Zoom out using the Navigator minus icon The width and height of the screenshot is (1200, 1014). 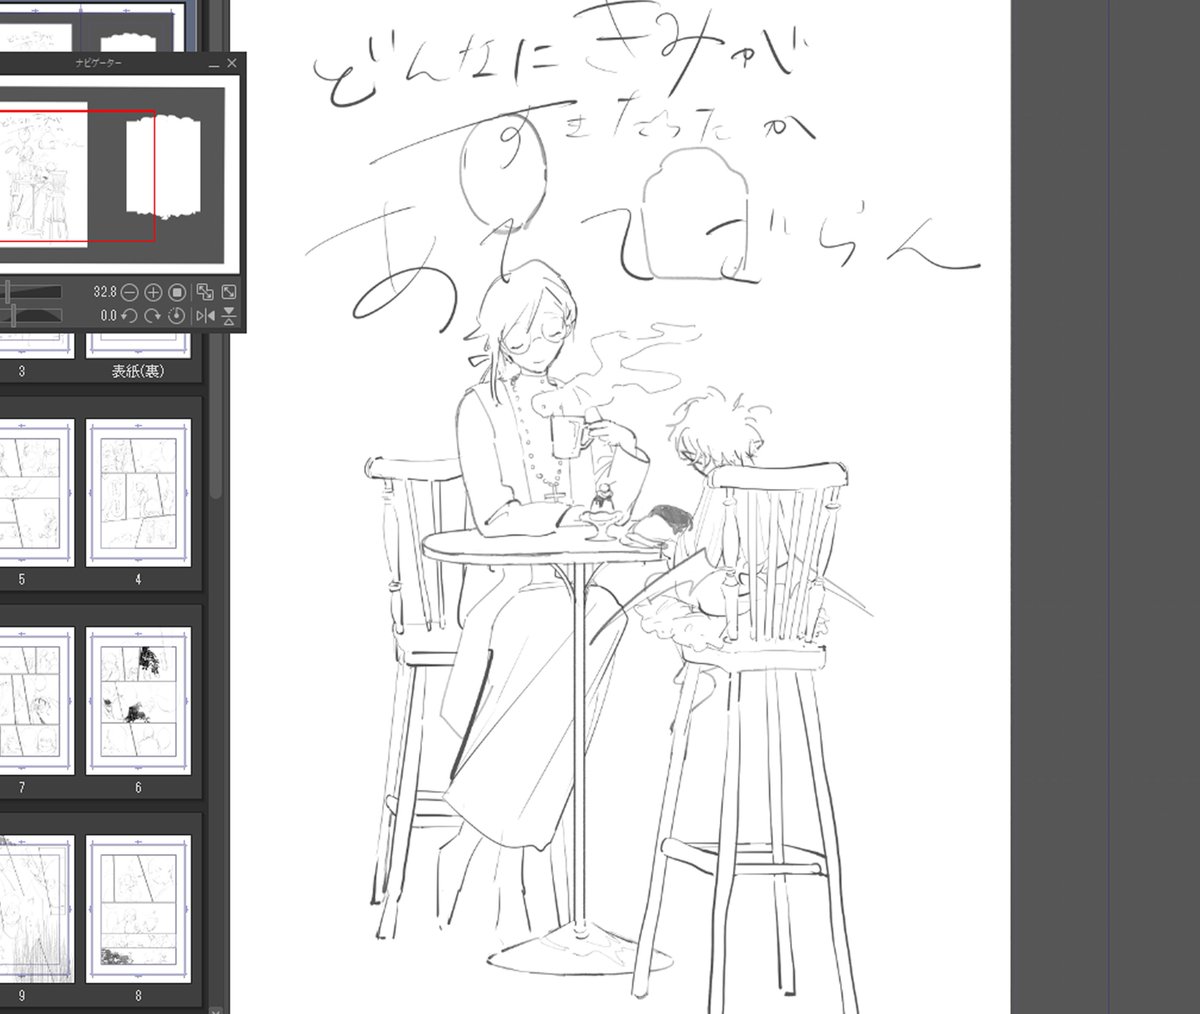pos(130,293)
